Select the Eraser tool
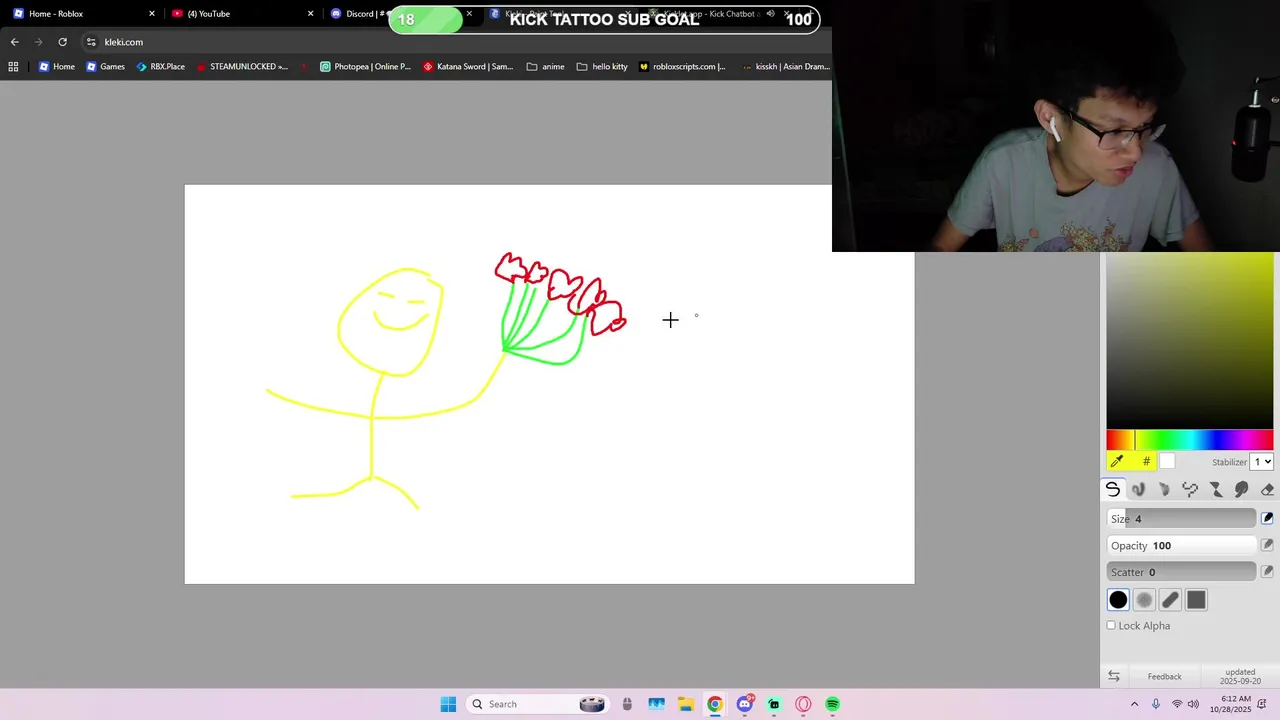 point(1267,489)
